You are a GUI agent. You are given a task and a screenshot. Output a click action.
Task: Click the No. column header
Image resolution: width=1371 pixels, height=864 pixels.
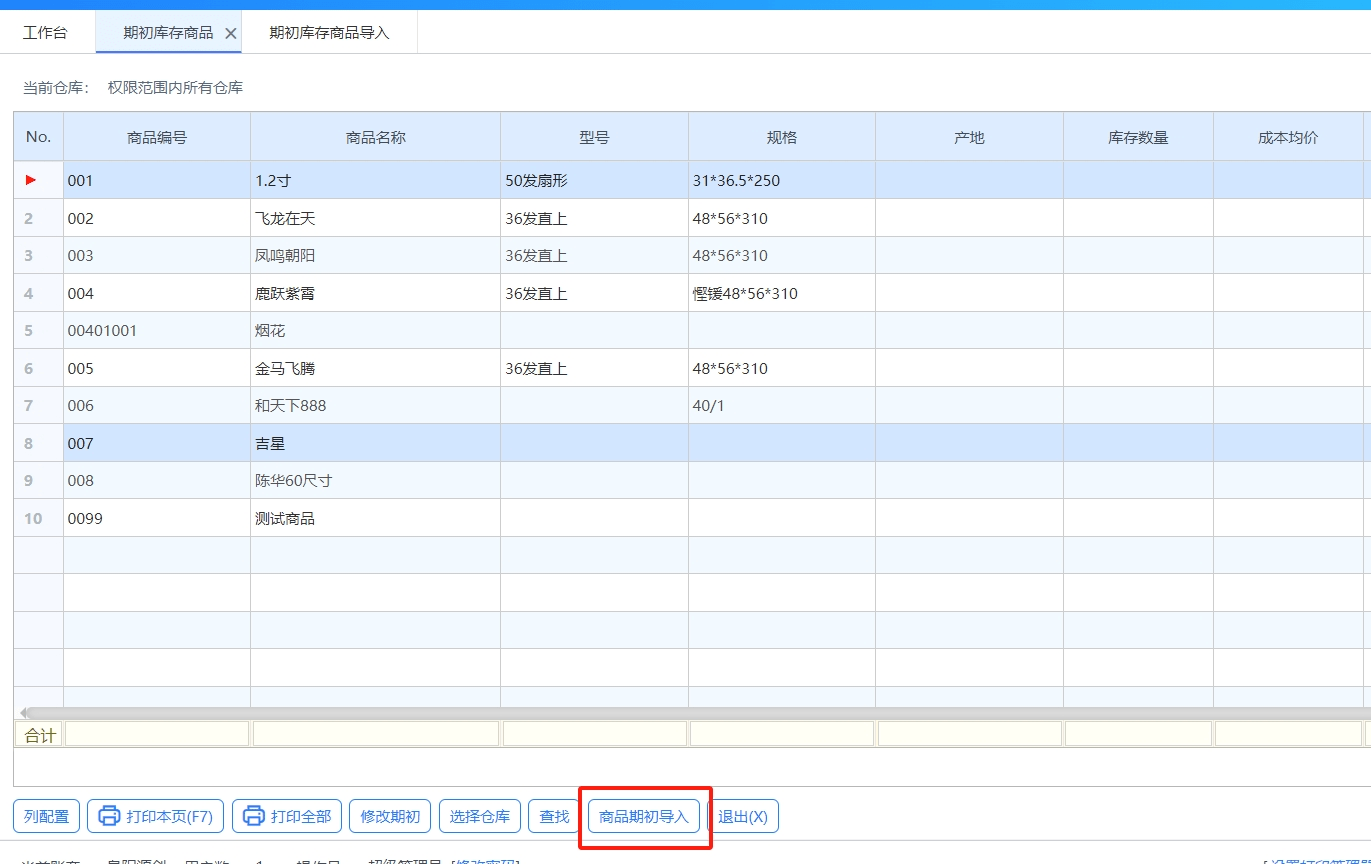(x=38, y=136)
